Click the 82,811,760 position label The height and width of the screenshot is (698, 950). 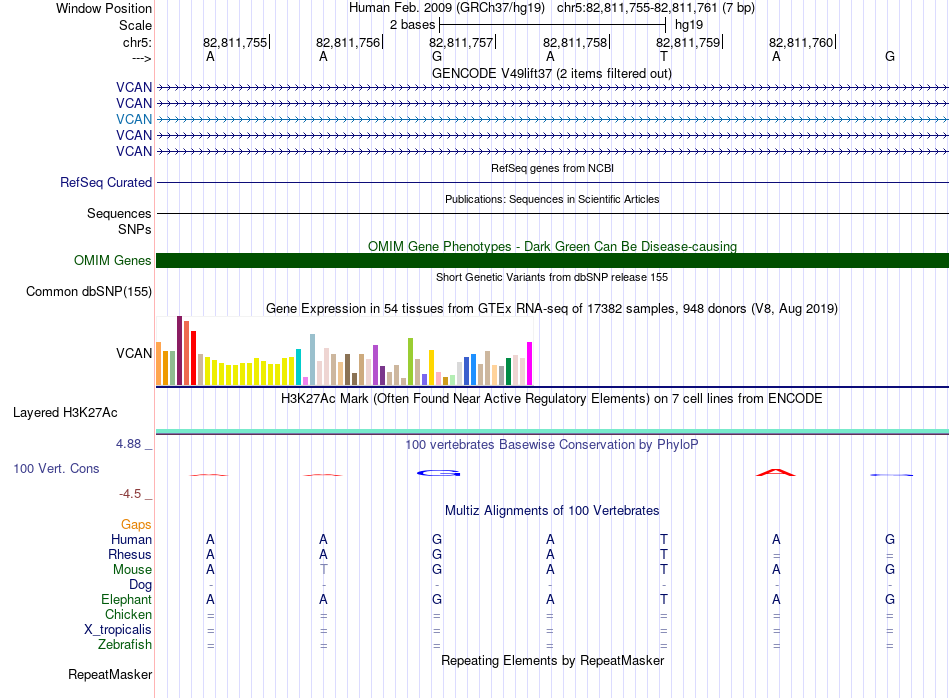coord(802,42)
